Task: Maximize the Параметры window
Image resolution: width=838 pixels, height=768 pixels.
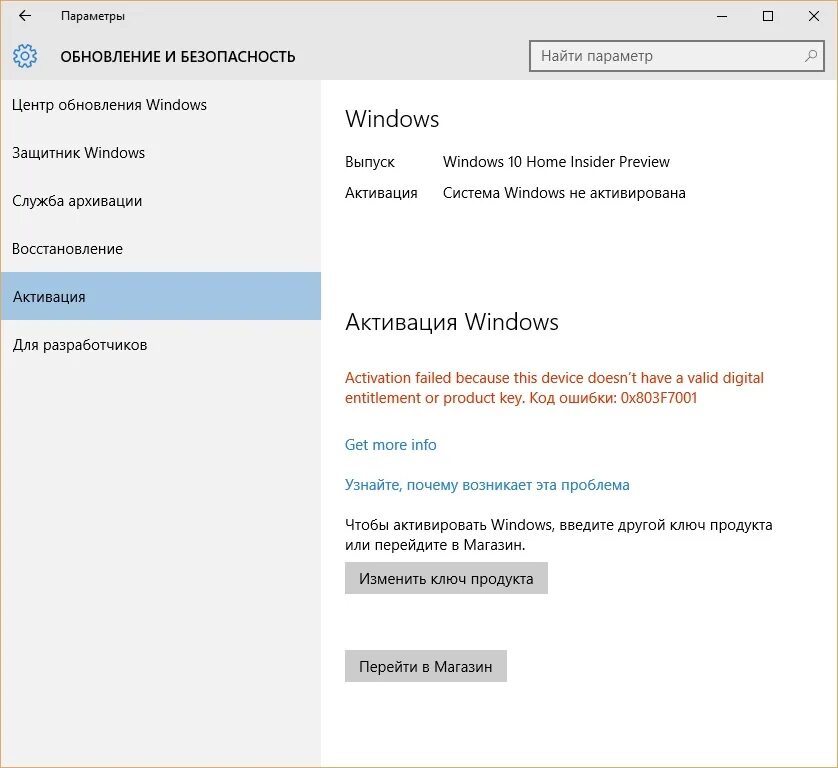Action: (767, 17)
